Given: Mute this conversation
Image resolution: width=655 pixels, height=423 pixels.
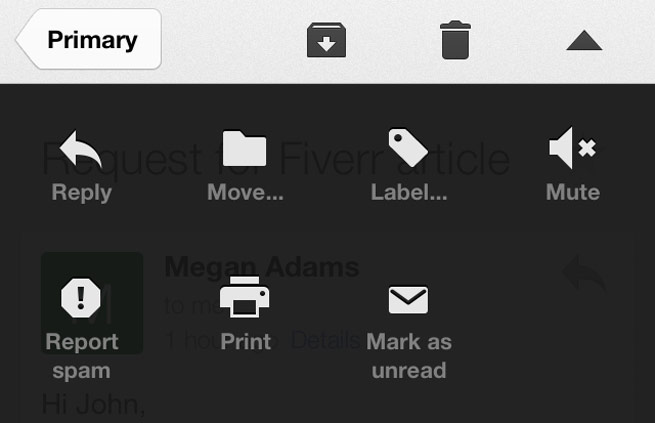Looking at the screenshot, I should pos(573,165).
